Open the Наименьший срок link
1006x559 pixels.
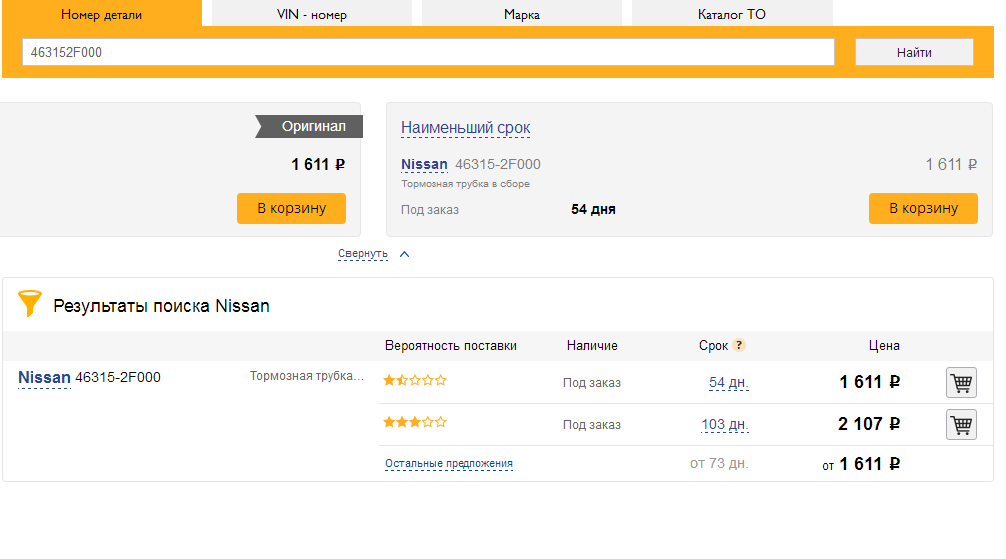(465, 128)
